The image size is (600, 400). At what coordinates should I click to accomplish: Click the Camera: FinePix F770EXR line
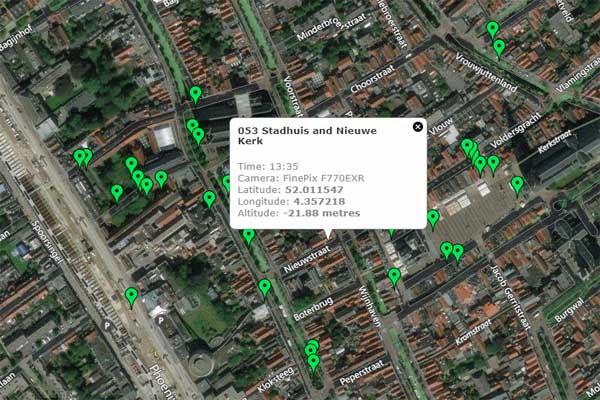[x=301, y=178]
